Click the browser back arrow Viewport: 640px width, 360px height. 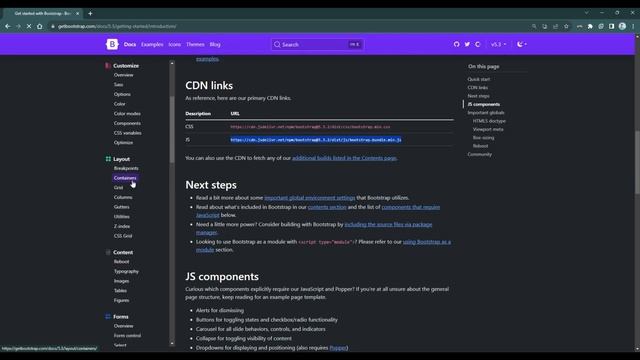[x=8, y=26]
